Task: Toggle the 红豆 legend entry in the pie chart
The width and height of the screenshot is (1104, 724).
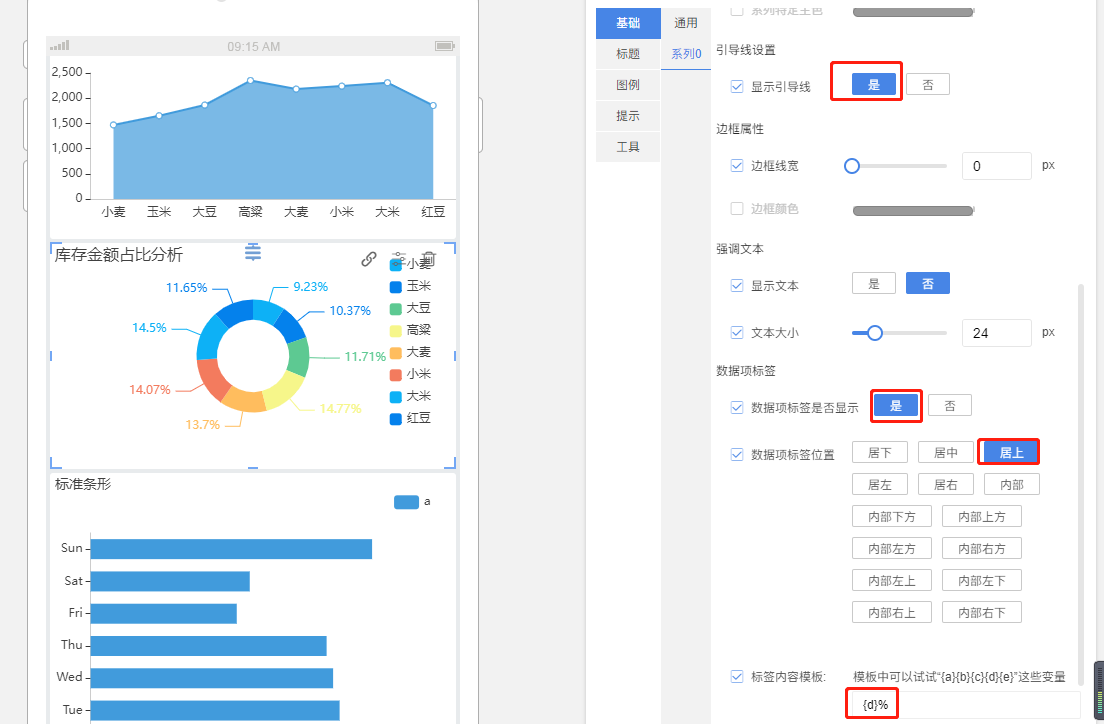Action: click(x=410, y=418)
